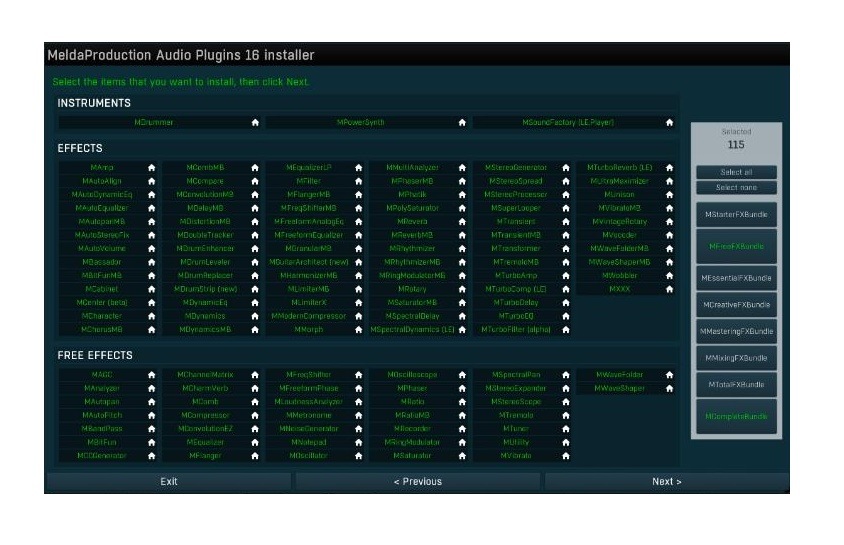Click the home icon beside MXXX
Image resolution: width=844 pixels, height=545 pixels.
pyautogui.click(x=669, y=289)
